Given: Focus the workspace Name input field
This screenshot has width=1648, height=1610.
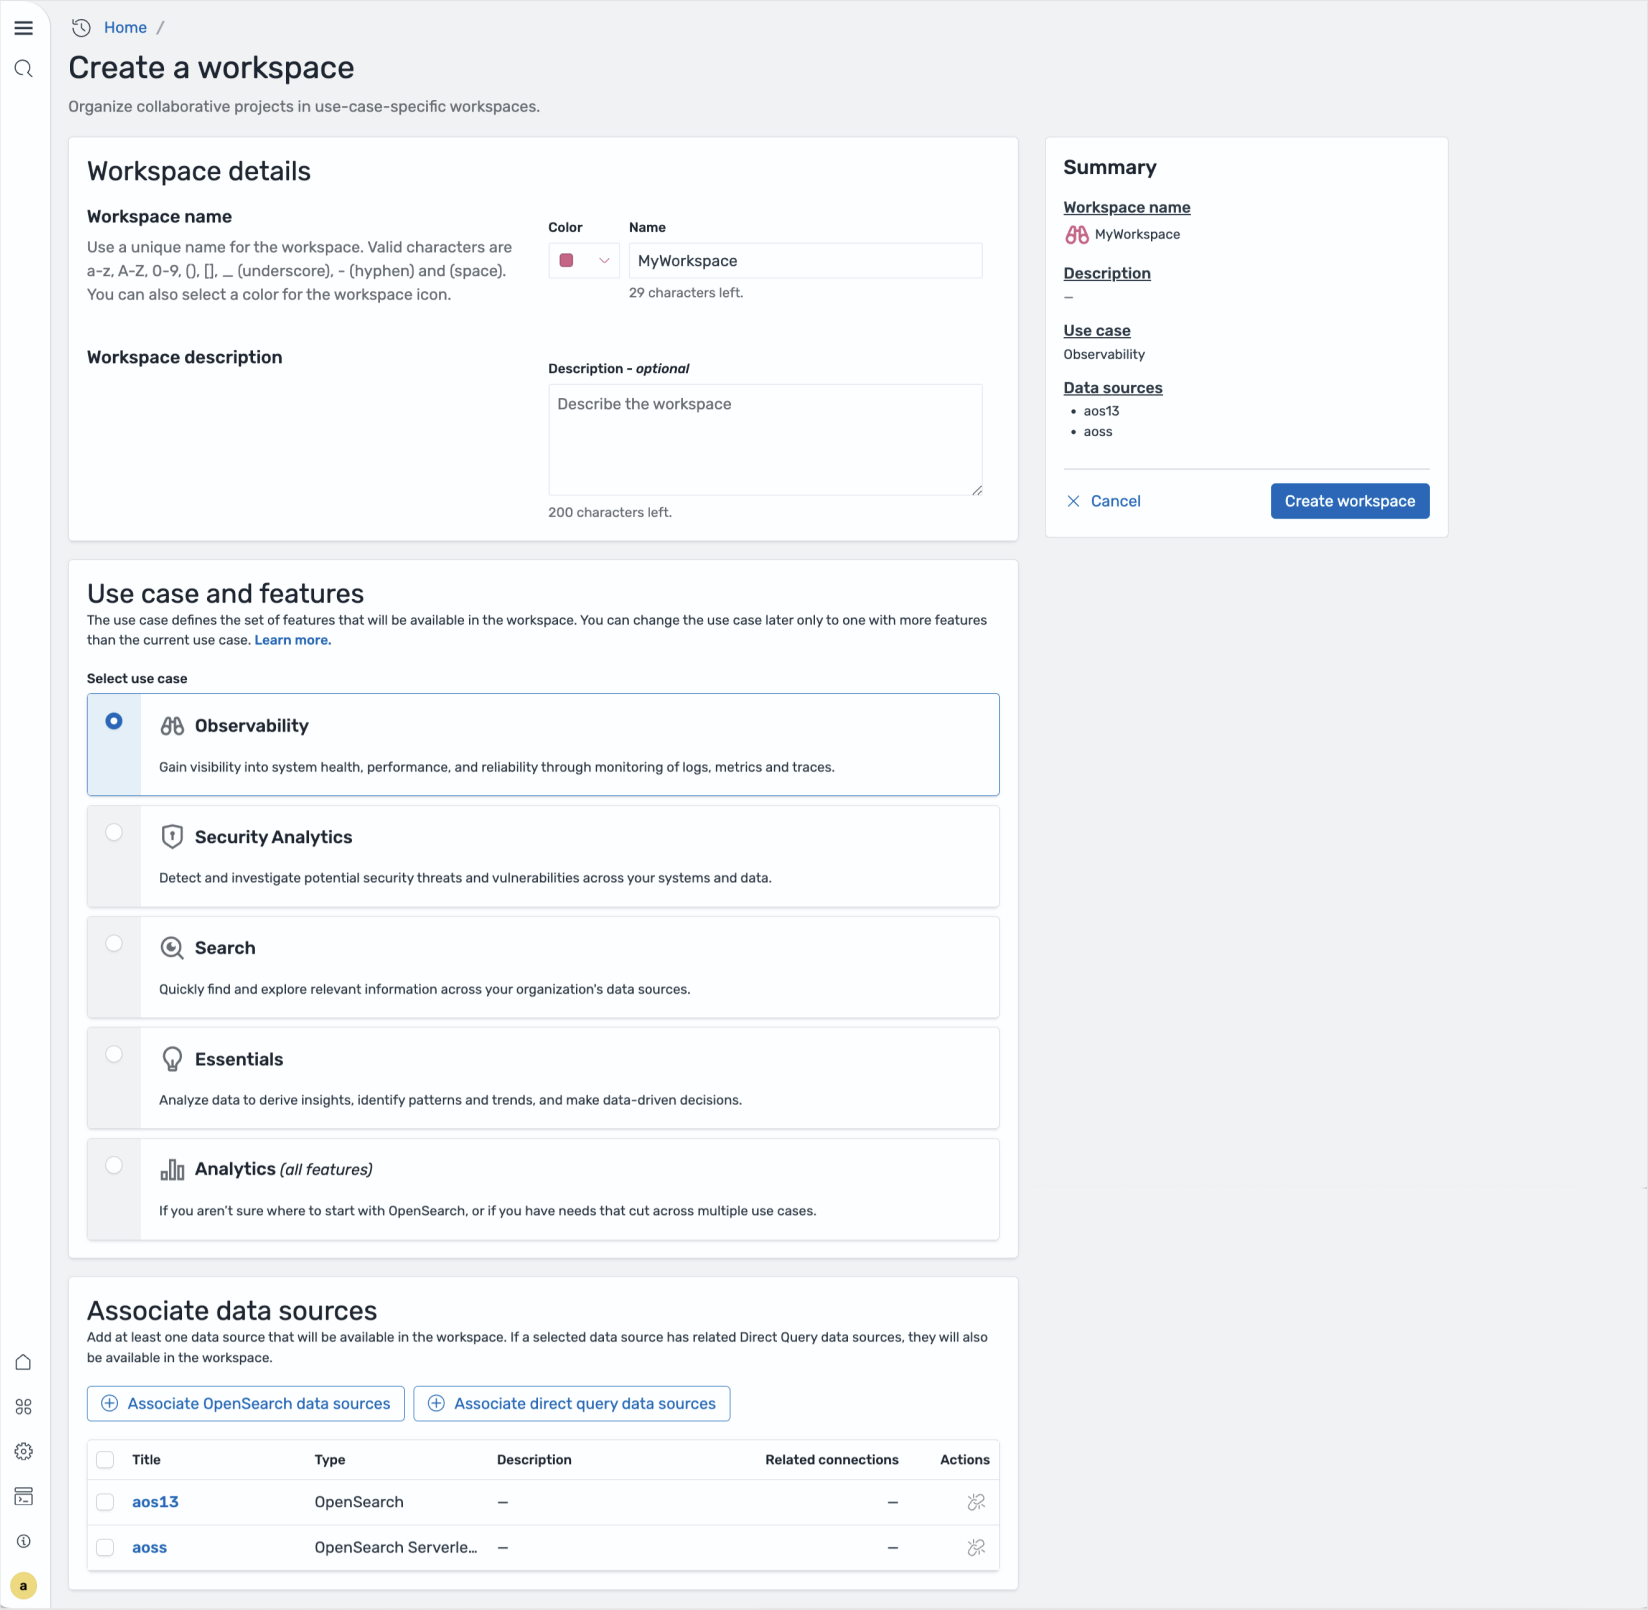Looking at the screenshot, I should (x=806, y=261).
